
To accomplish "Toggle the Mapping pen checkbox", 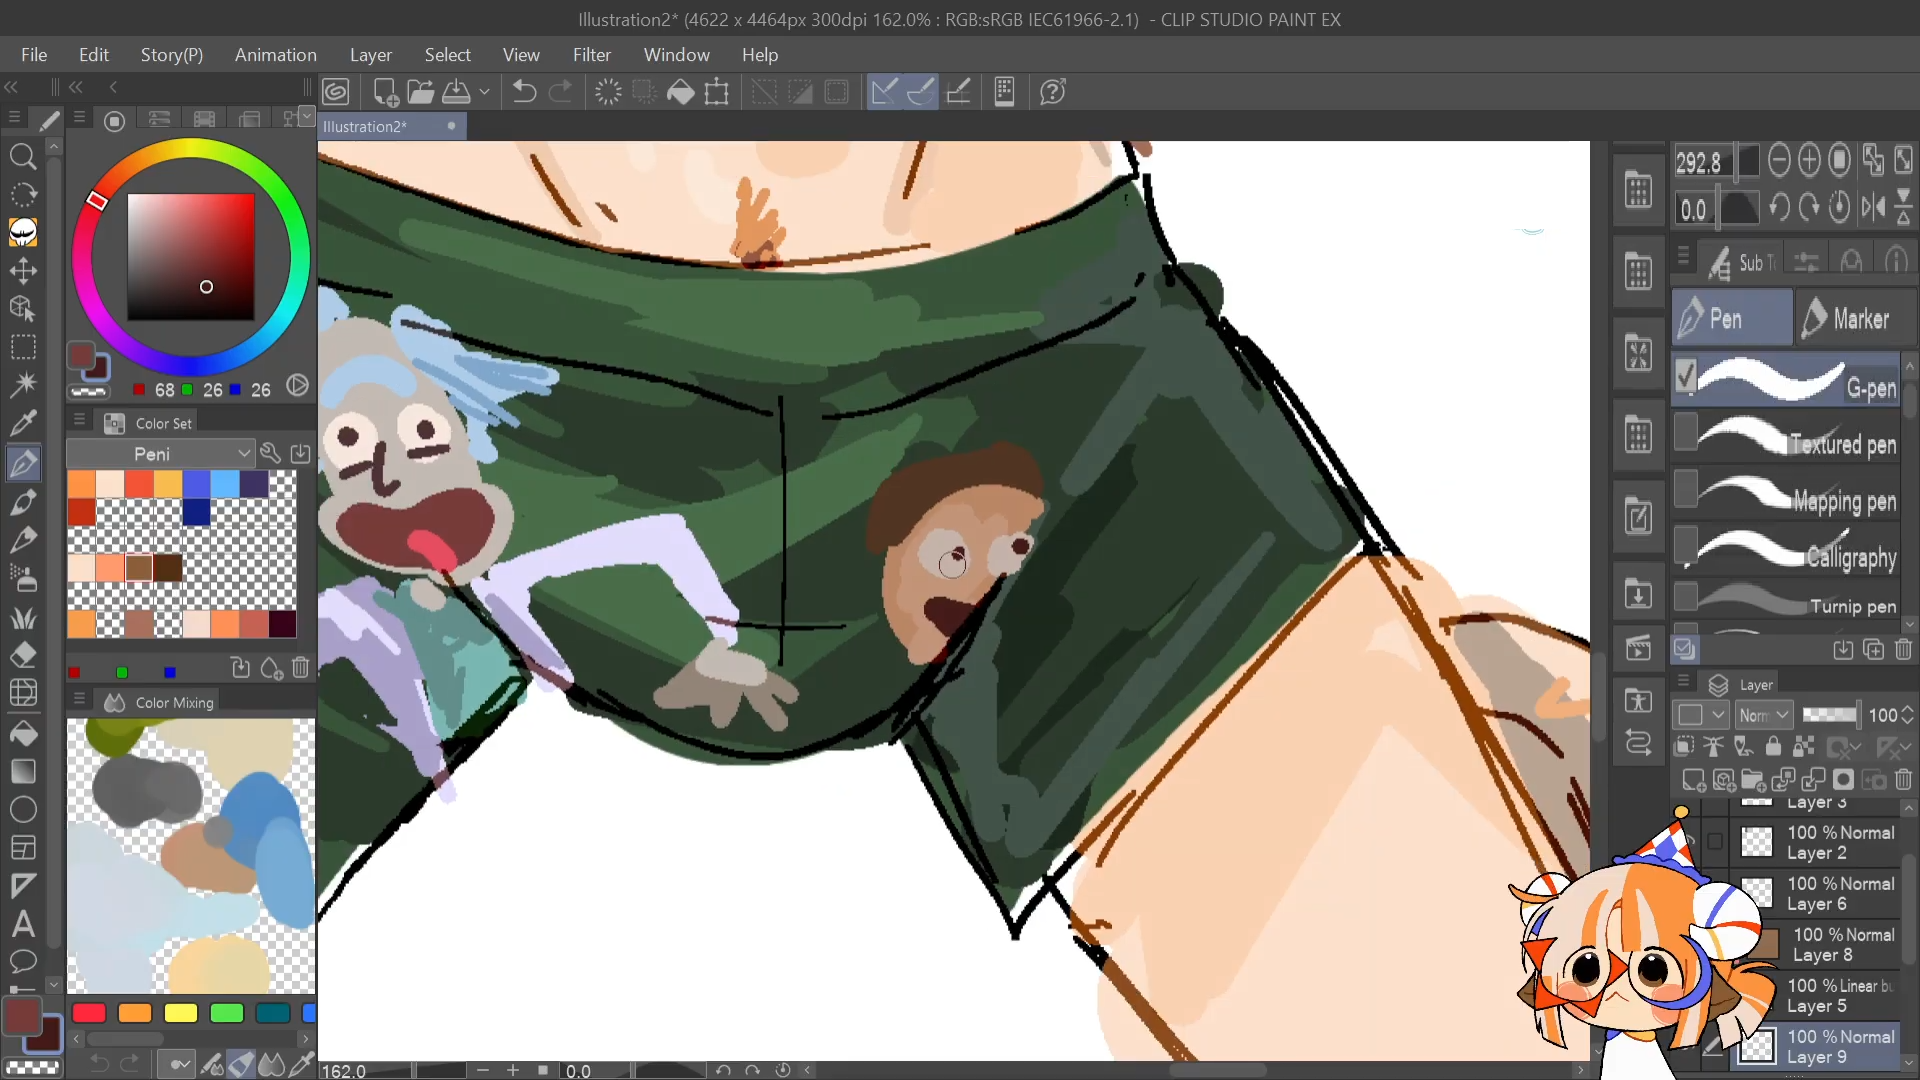I will coord(1686,489).
